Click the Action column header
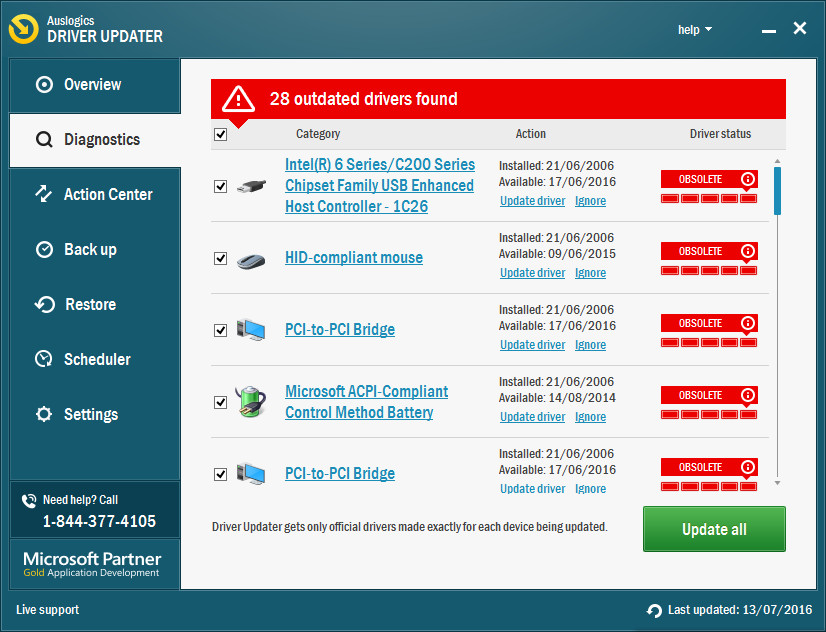Screen dimensions: 826x632 [x=530, y=134]
